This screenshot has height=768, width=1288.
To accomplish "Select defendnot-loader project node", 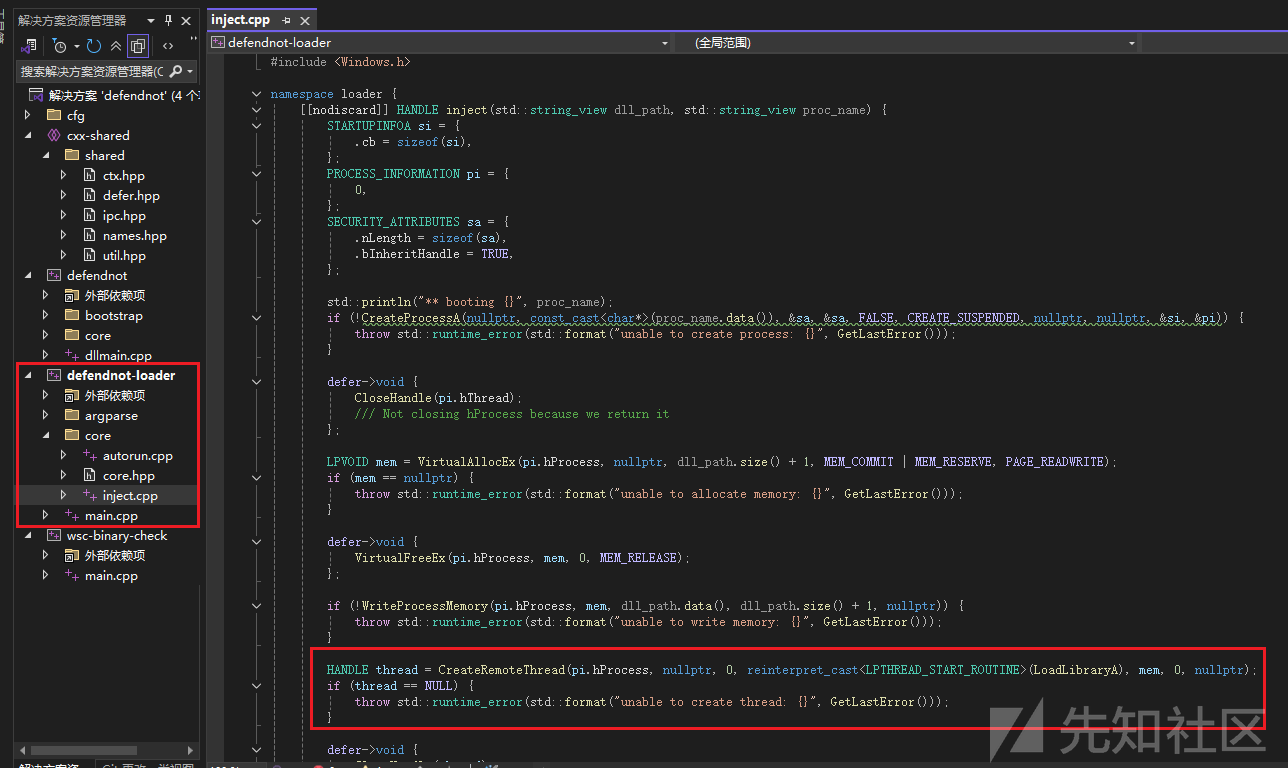I will pos(120,376).
